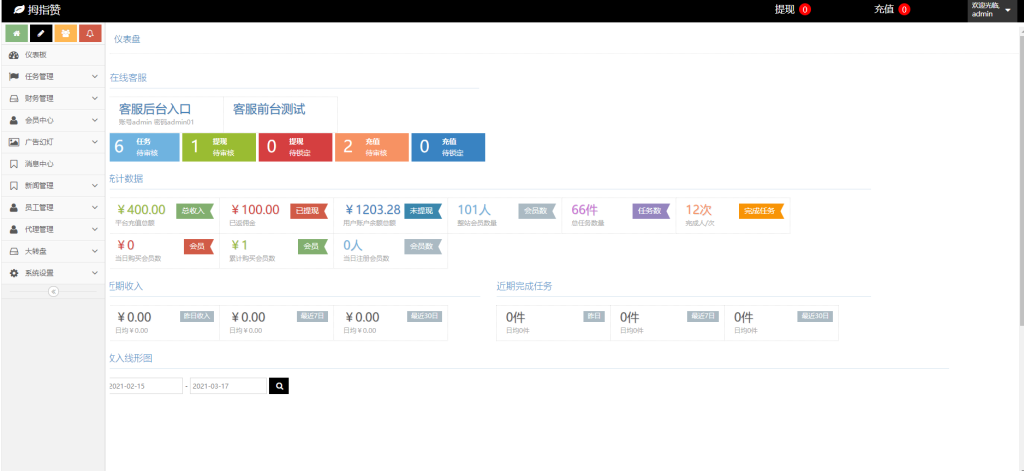Viewport: 1024px width, 471px height.
Task: Click the purple 任务数 ribbon label
Action: click(x=650, y=211)
